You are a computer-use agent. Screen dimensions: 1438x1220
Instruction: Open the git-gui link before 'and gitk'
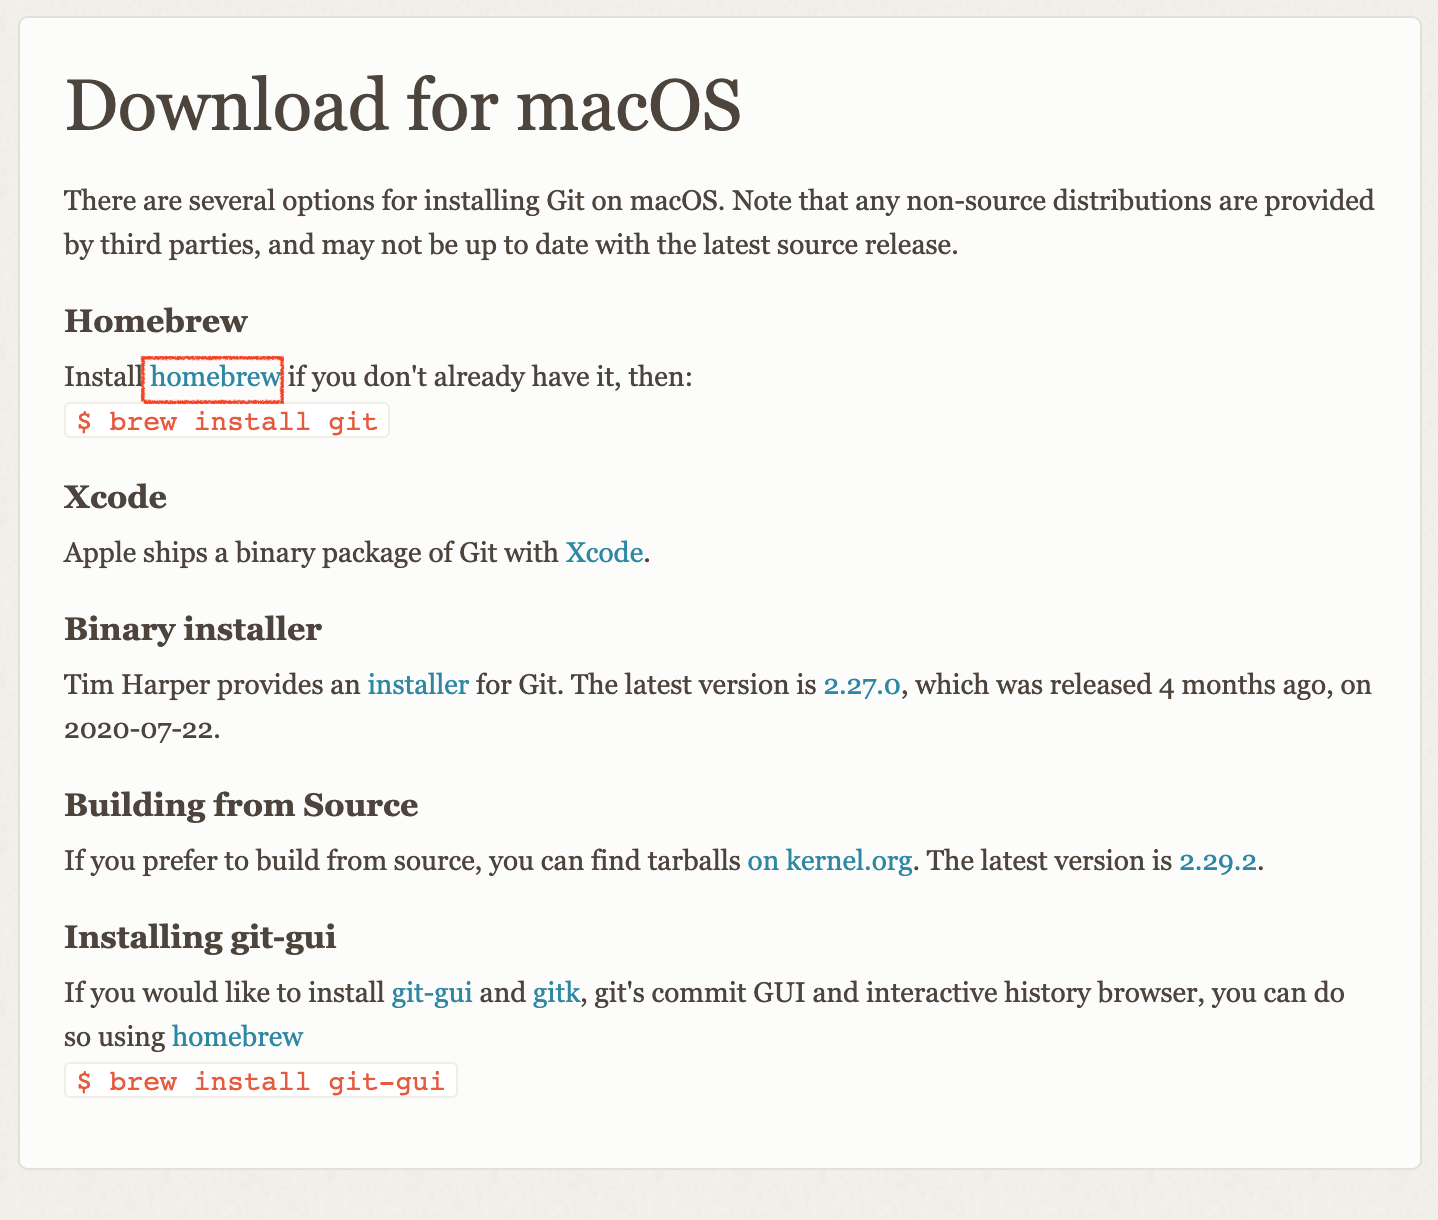432,994
